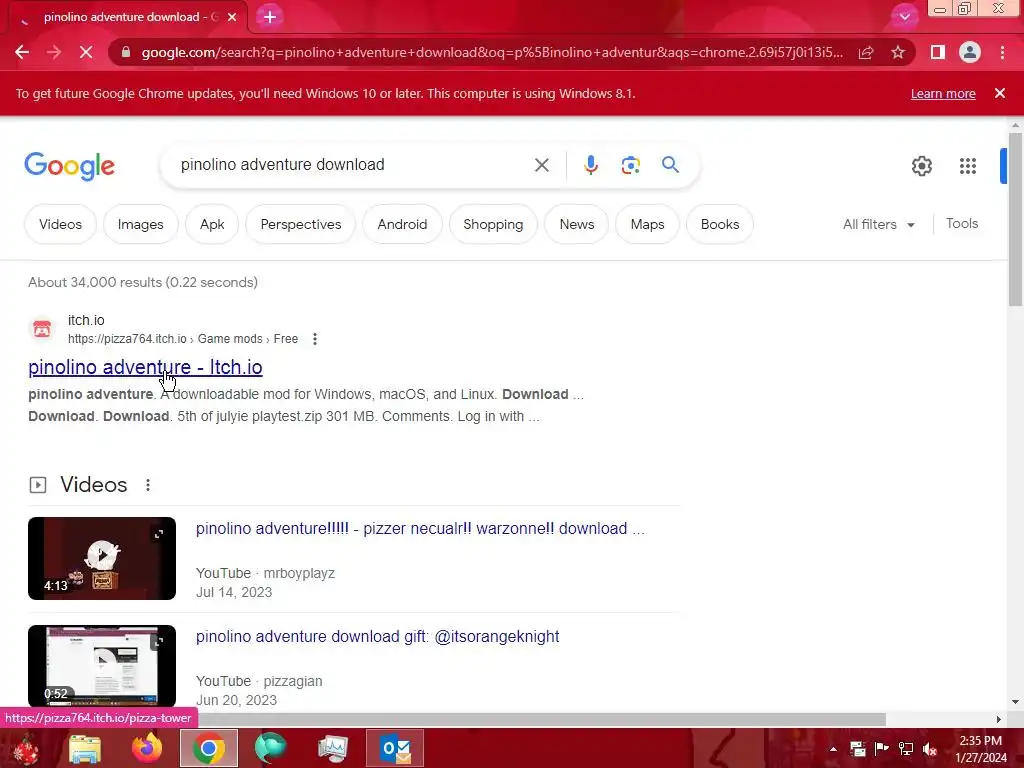Go back to the previous page

[x=22, y=52]
